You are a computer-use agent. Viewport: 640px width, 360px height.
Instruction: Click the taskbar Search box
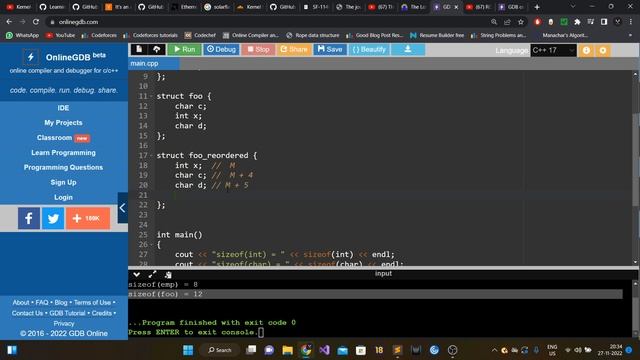coord(219,350)
